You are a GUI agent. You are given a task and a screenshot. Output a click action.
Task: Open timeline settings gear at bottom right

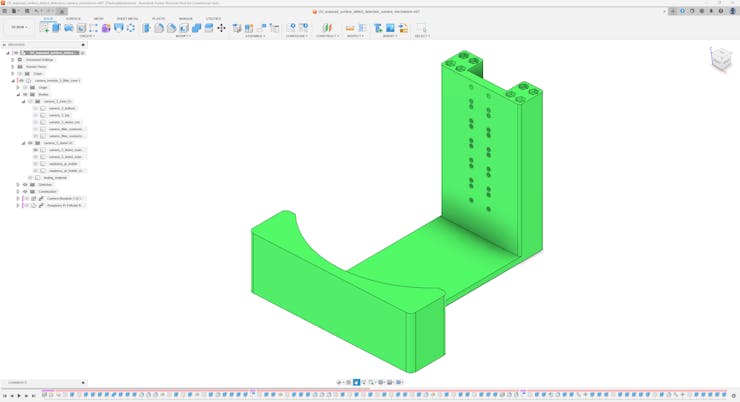tap(733, 396)
